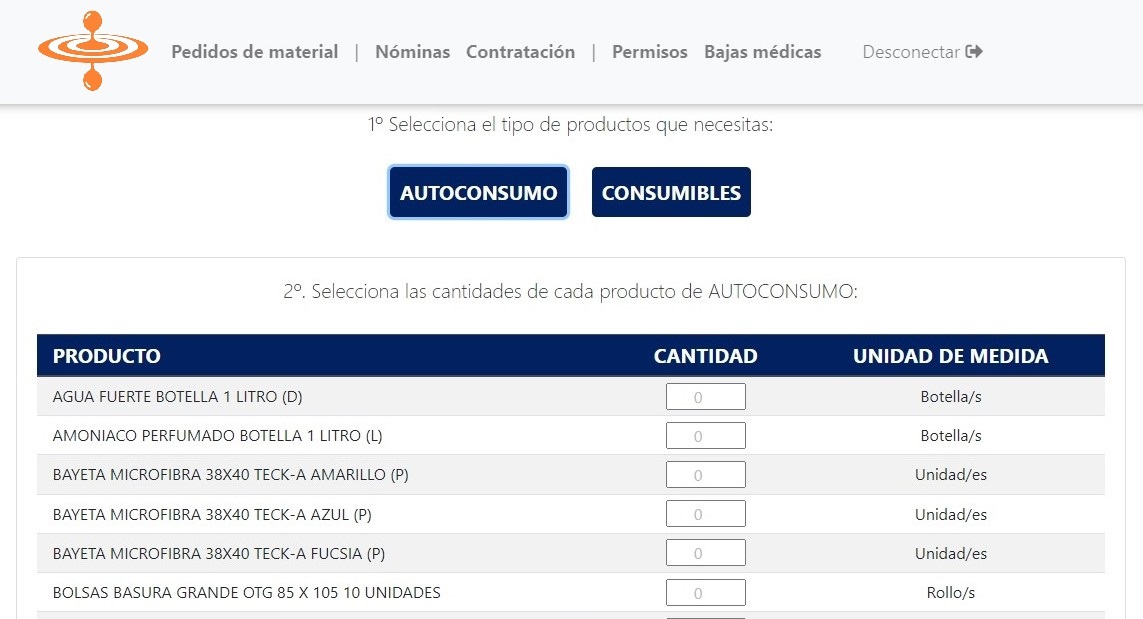Click the Desconectar link

tap(922, 52)
